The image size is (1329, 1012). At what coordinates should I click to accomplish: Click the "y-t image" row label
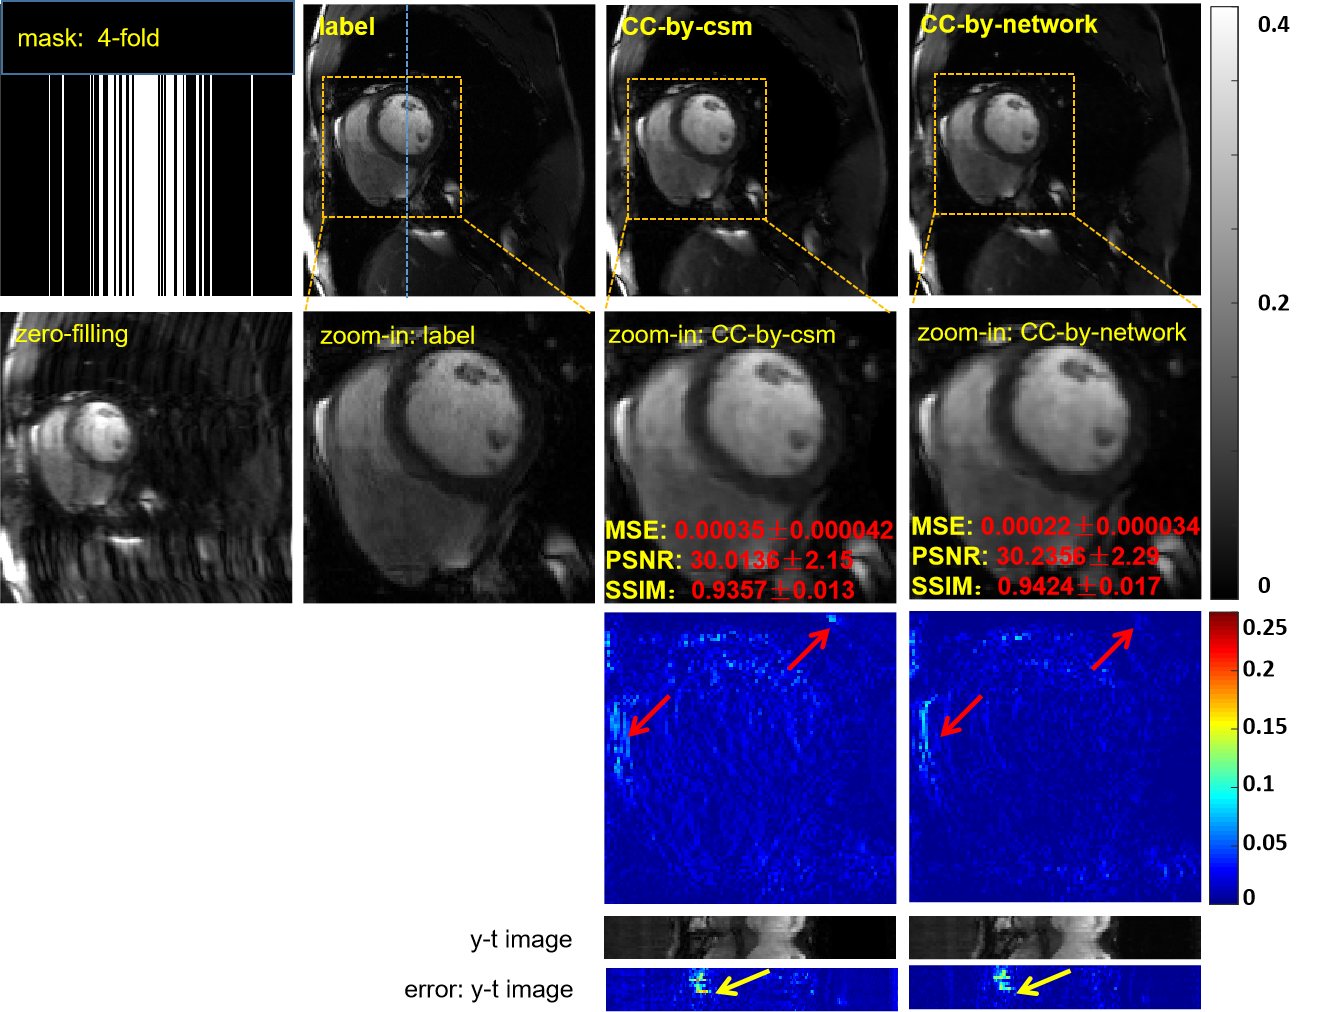pos(521,940)
